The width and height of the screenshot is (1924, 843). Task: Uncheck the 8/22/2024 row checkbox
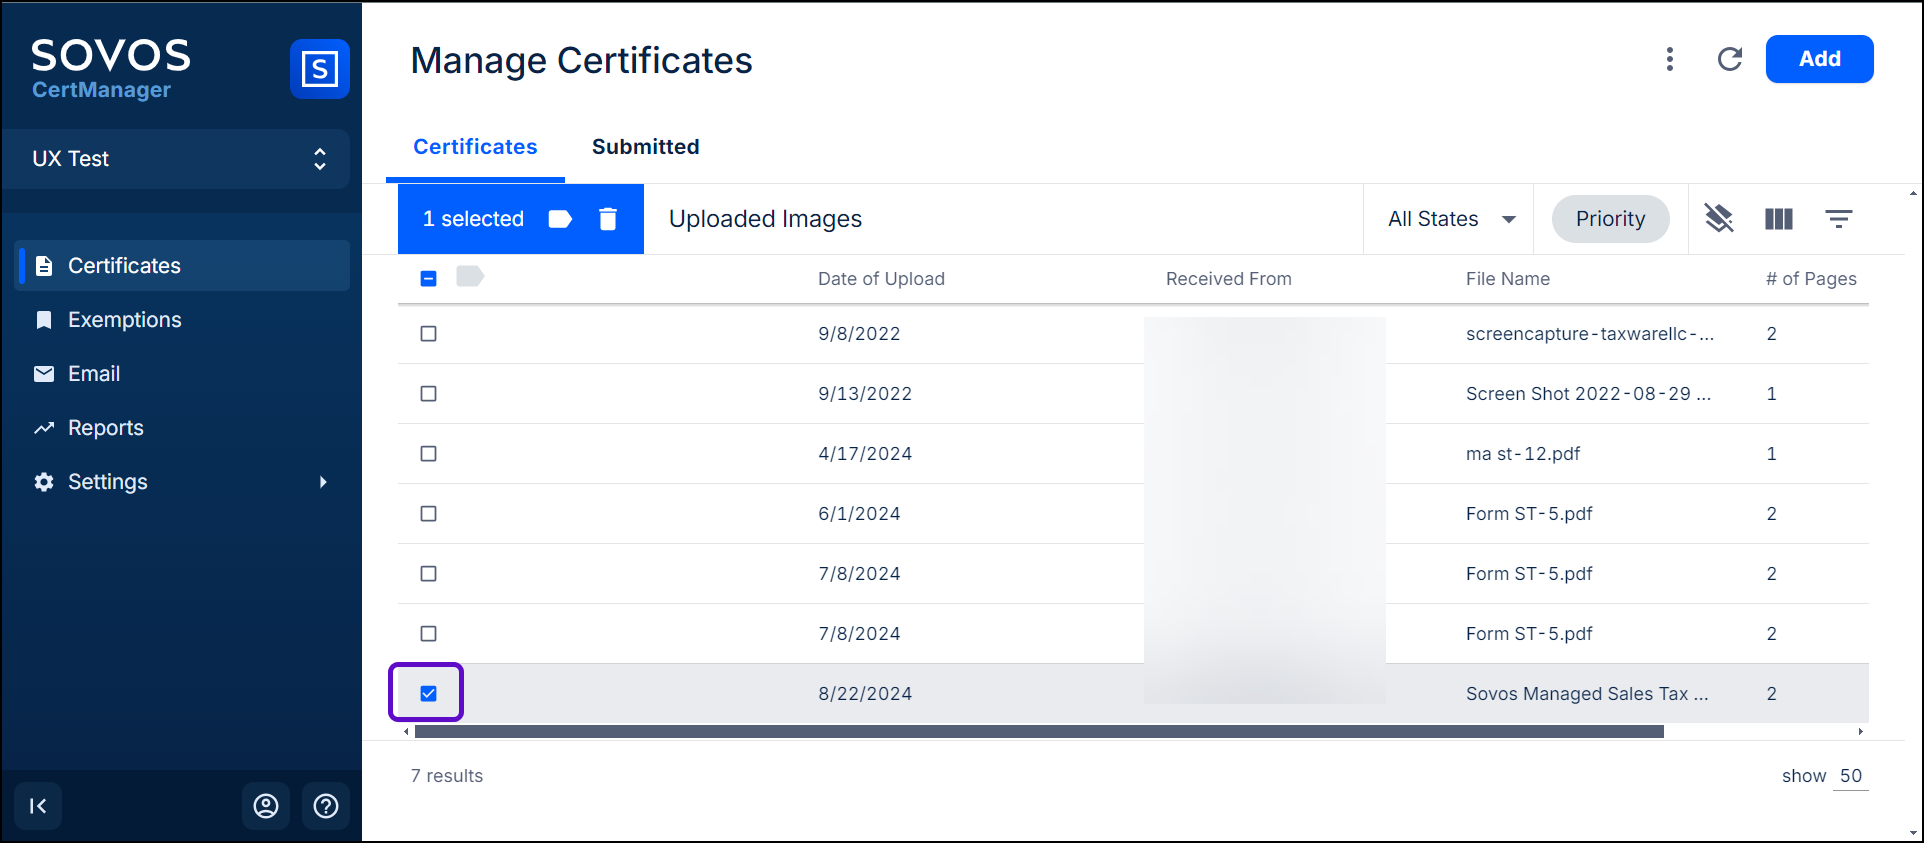coord(429,694)
